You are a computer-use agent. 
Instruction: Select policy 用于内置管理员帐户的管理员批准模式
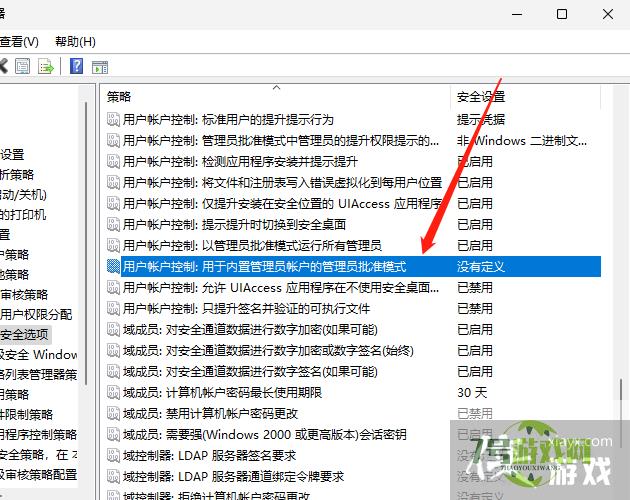tap(264, 266)
